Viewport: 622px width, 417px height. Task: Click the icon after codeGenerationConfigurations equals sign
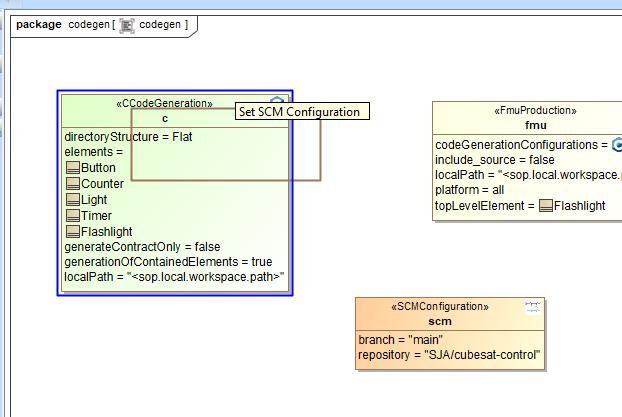click(617, 145)
